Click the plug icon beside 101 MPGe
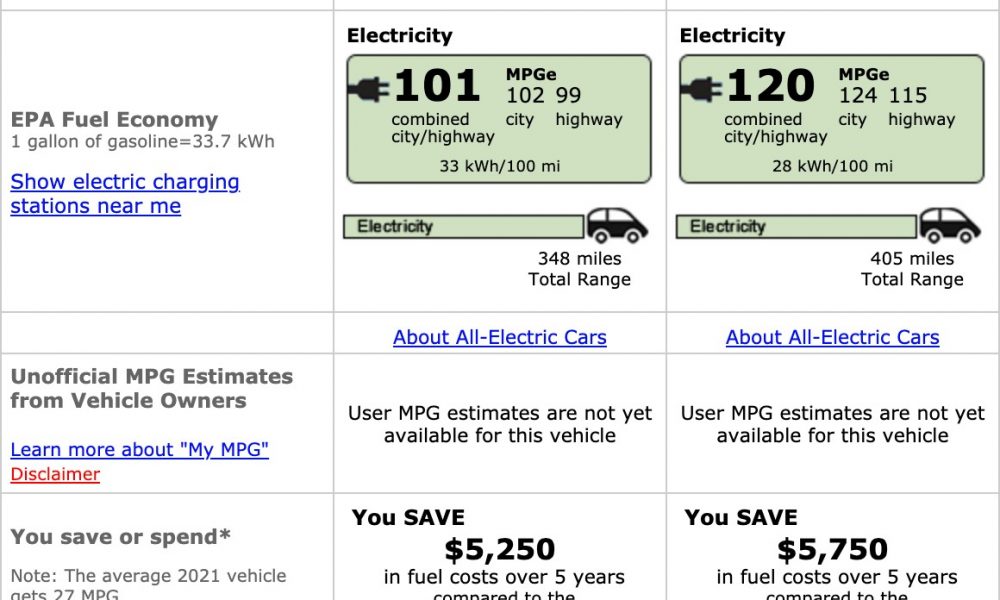This screenshot has width=1000, height=600. (369, 89)
